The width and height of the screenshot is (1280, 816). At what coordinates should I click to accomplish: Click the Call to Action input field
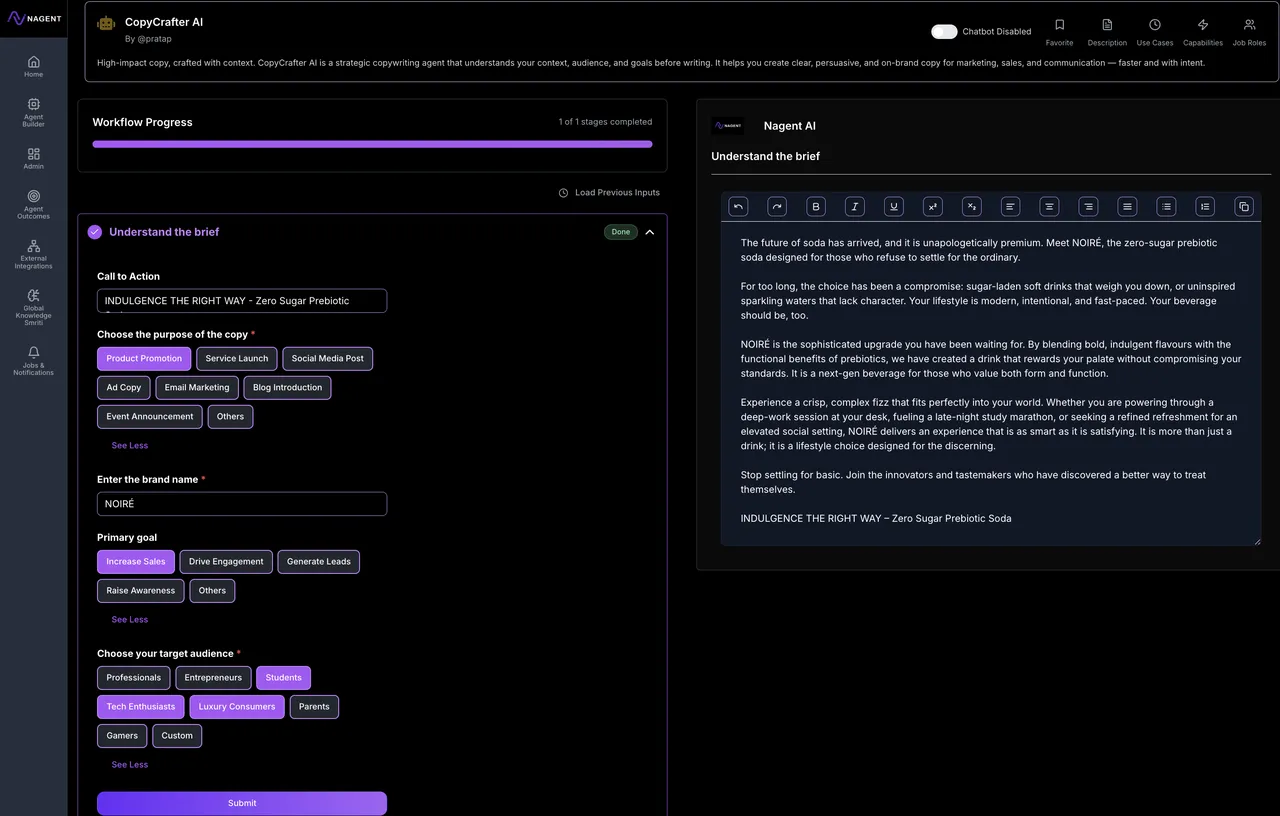pos(242,301)
